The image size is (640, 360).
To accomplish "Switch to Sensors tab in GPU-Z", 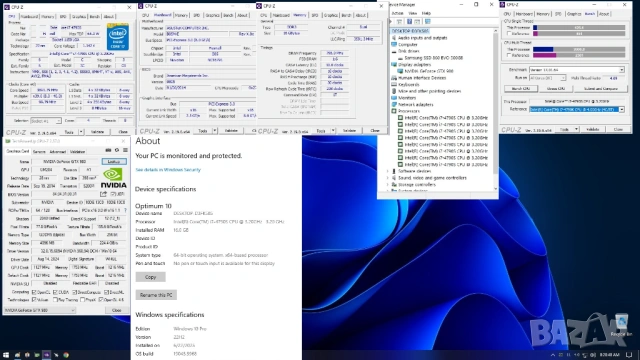I will (39, 151).
